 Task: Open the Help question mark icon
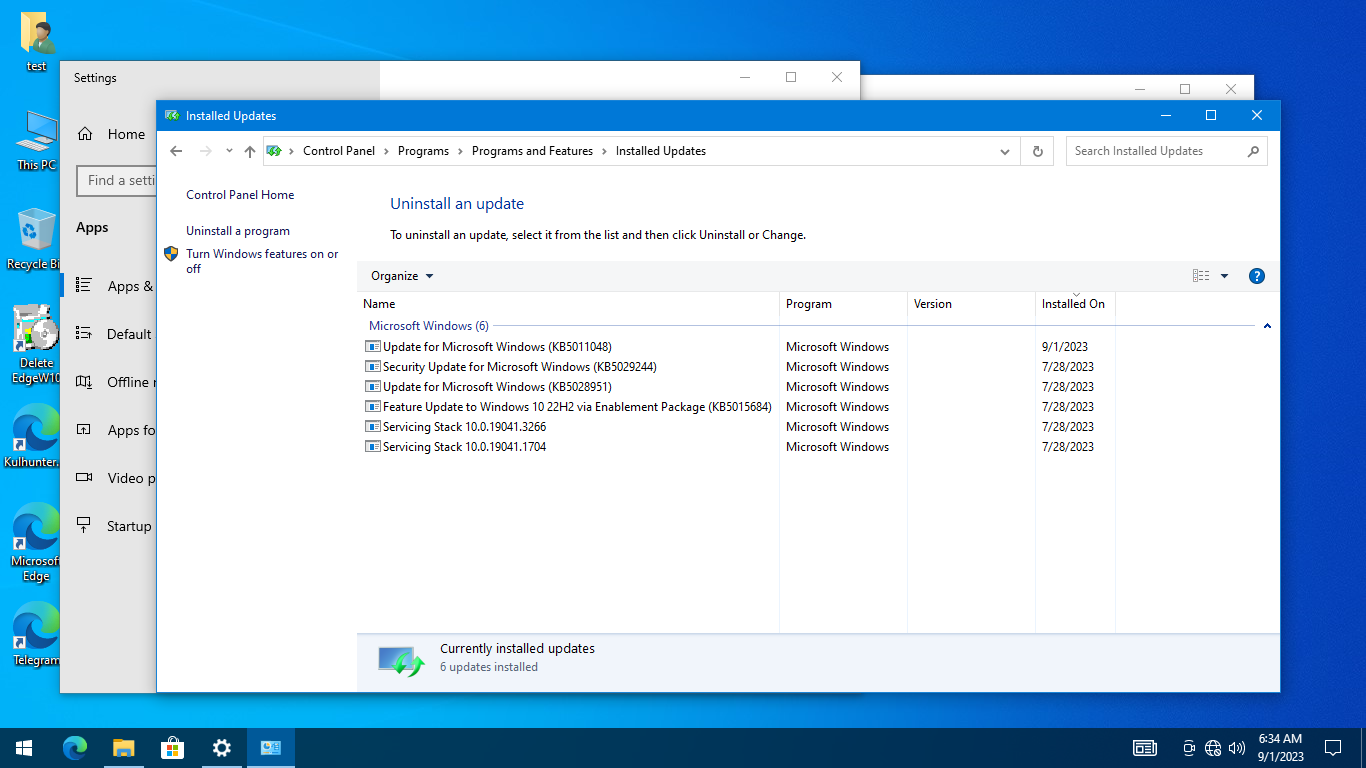(x=1257, y=276)
